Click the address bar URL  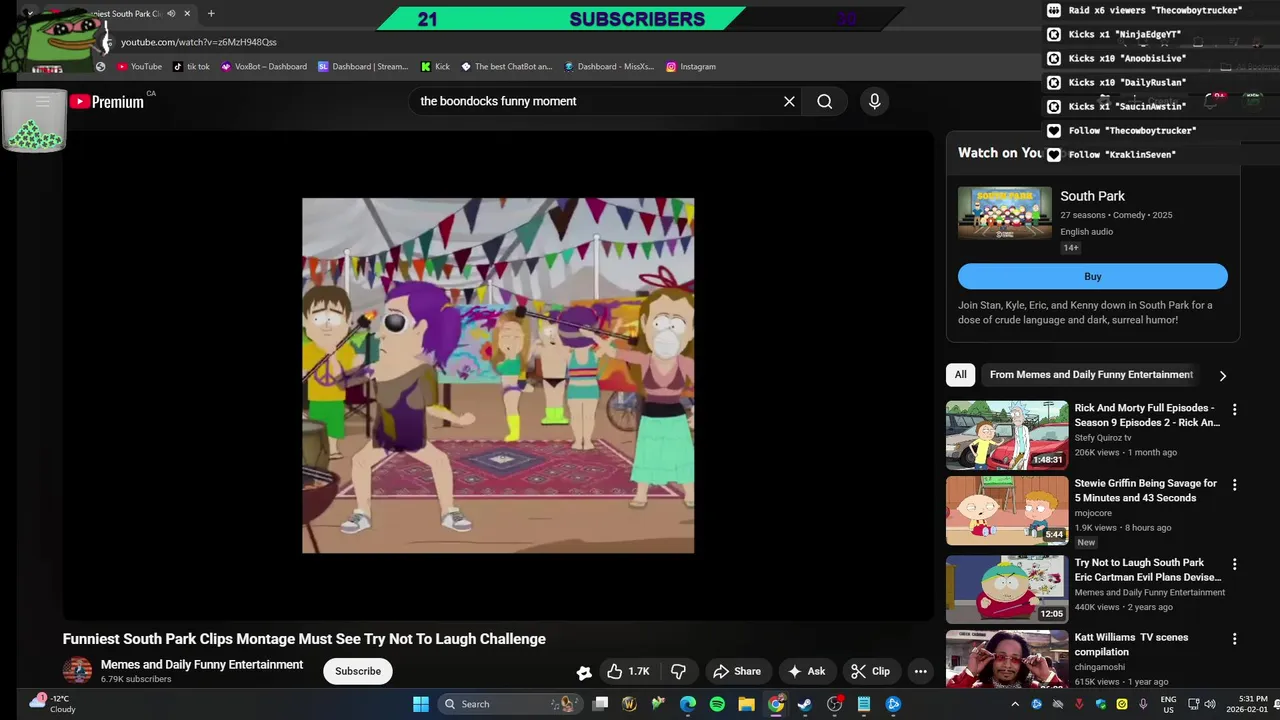coord(199,42)
